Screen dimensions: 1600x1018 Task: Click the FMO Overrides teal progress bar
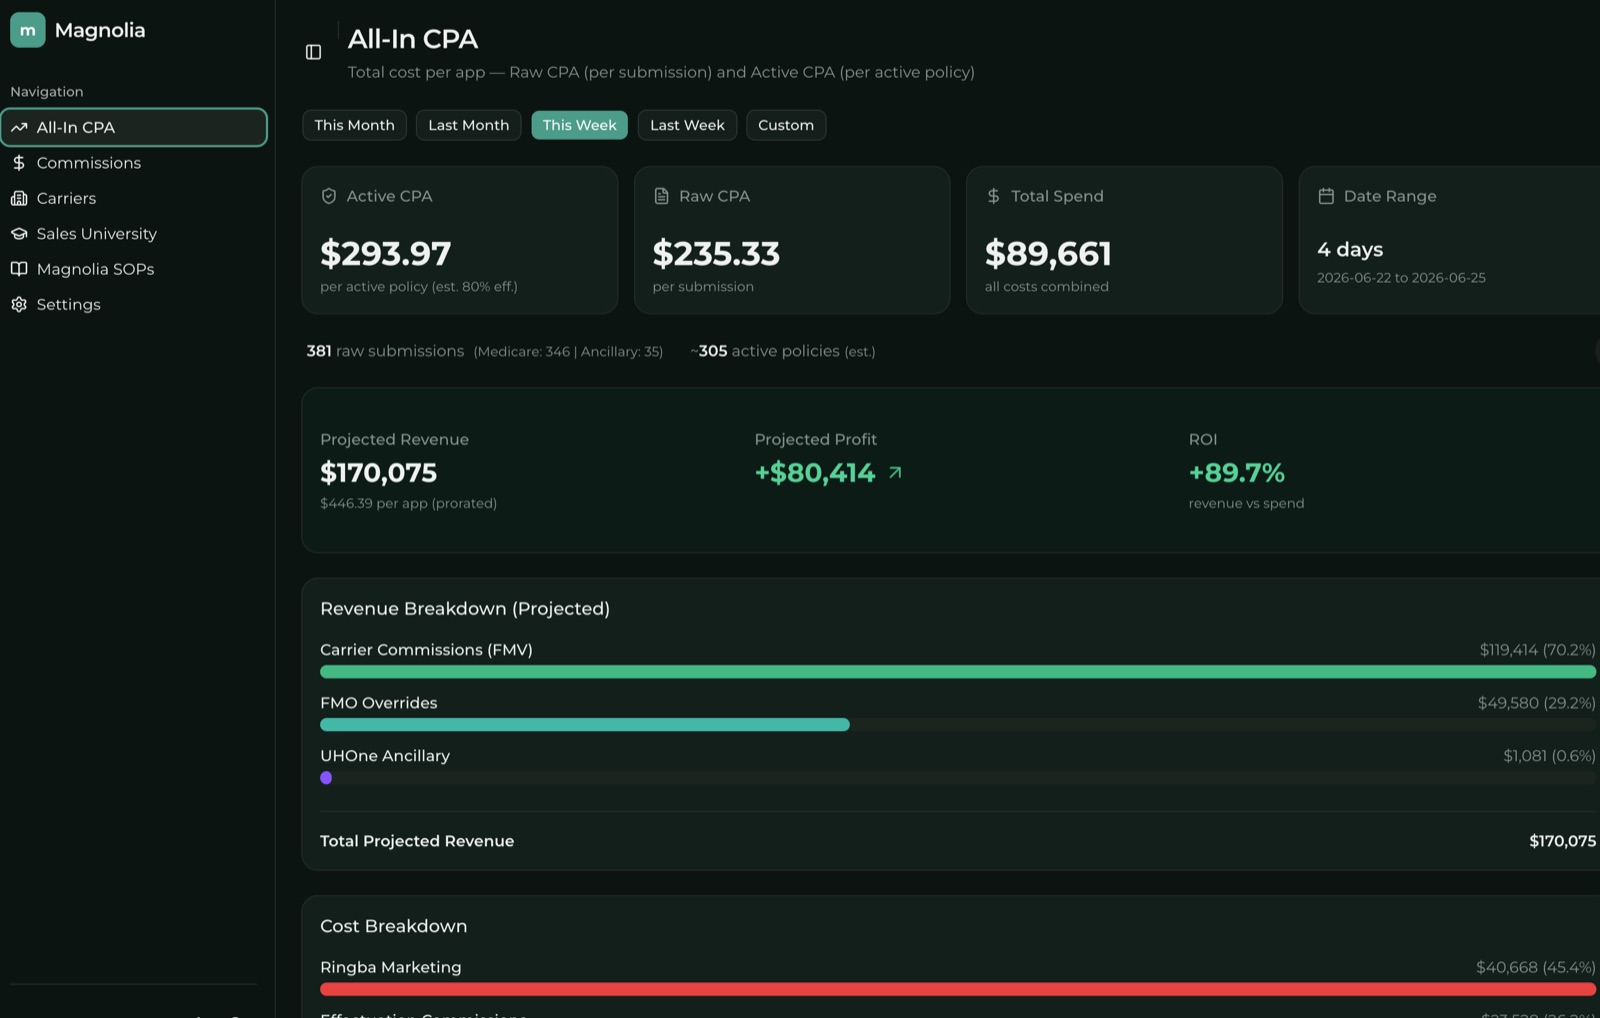(x=585, y=725)
